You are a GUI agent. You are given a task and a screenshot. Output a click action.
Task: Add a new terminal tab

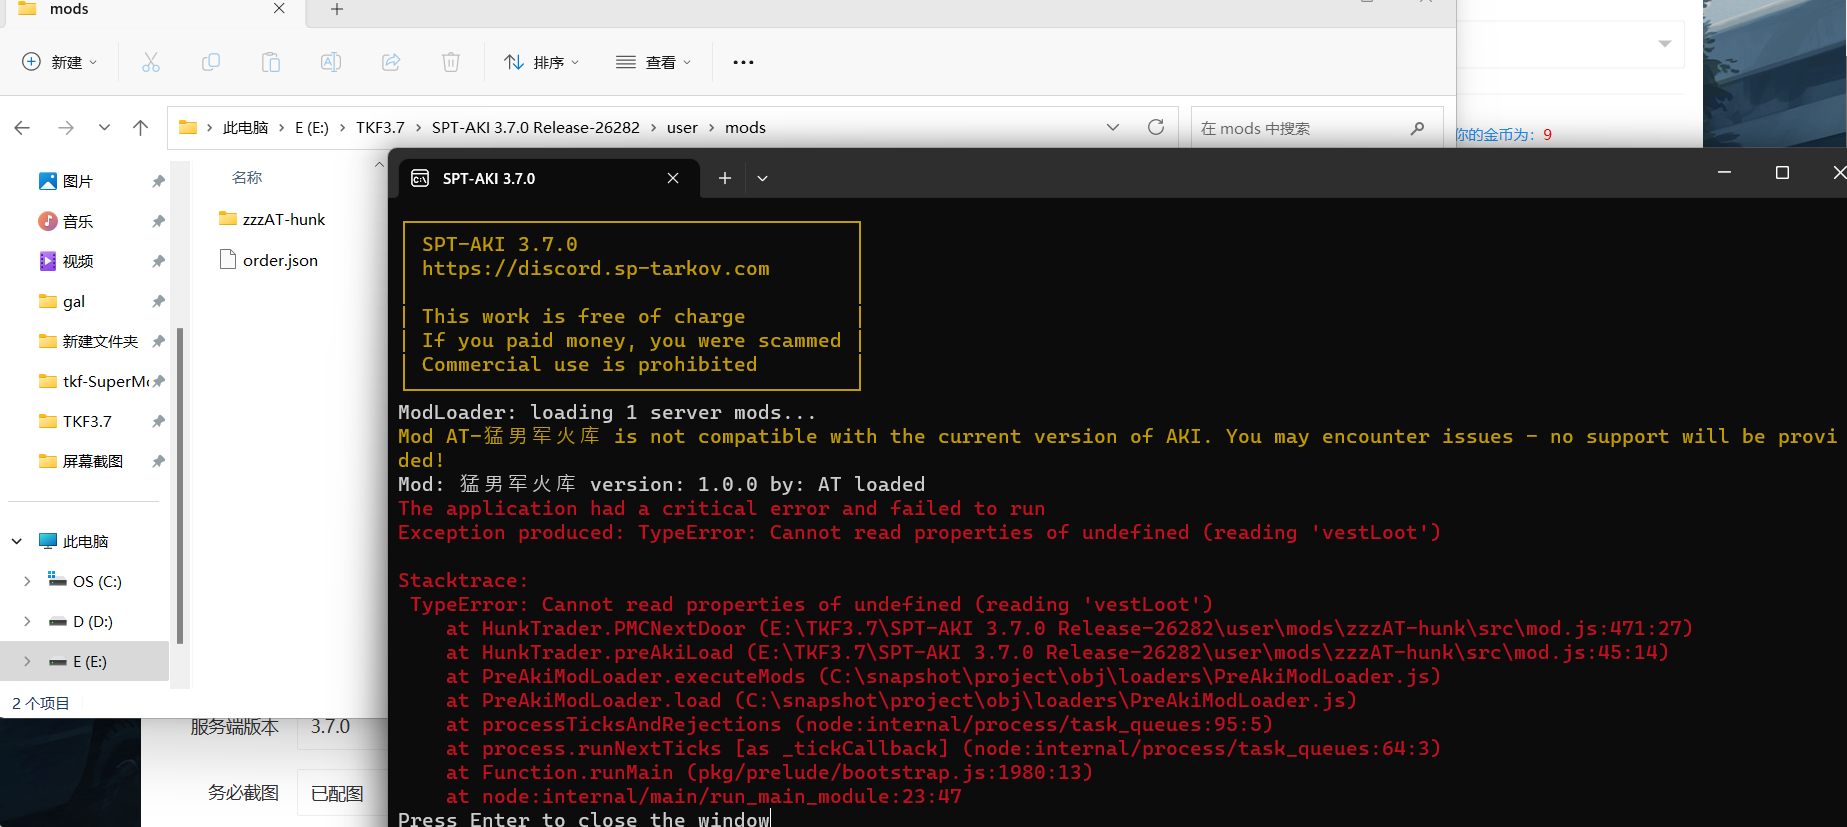(x=725, y=178)
